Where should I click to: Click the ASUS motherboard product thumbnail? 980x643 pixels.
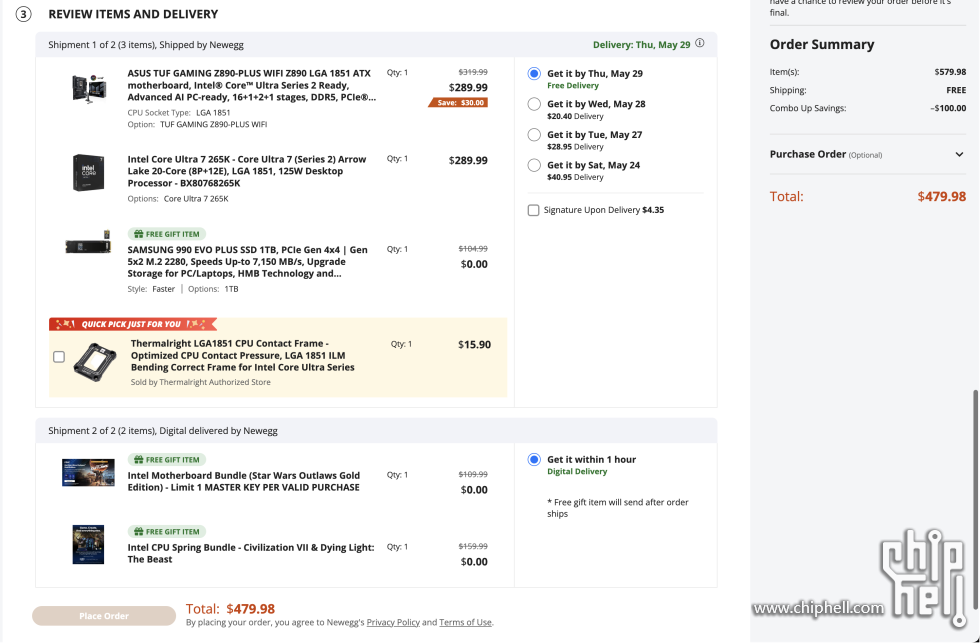[89, 87]
